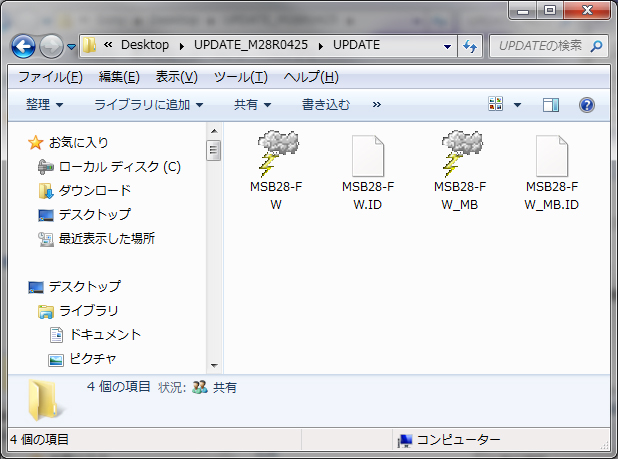
Task: Open the ファイル(F) menu
Action: coord(51,78)
